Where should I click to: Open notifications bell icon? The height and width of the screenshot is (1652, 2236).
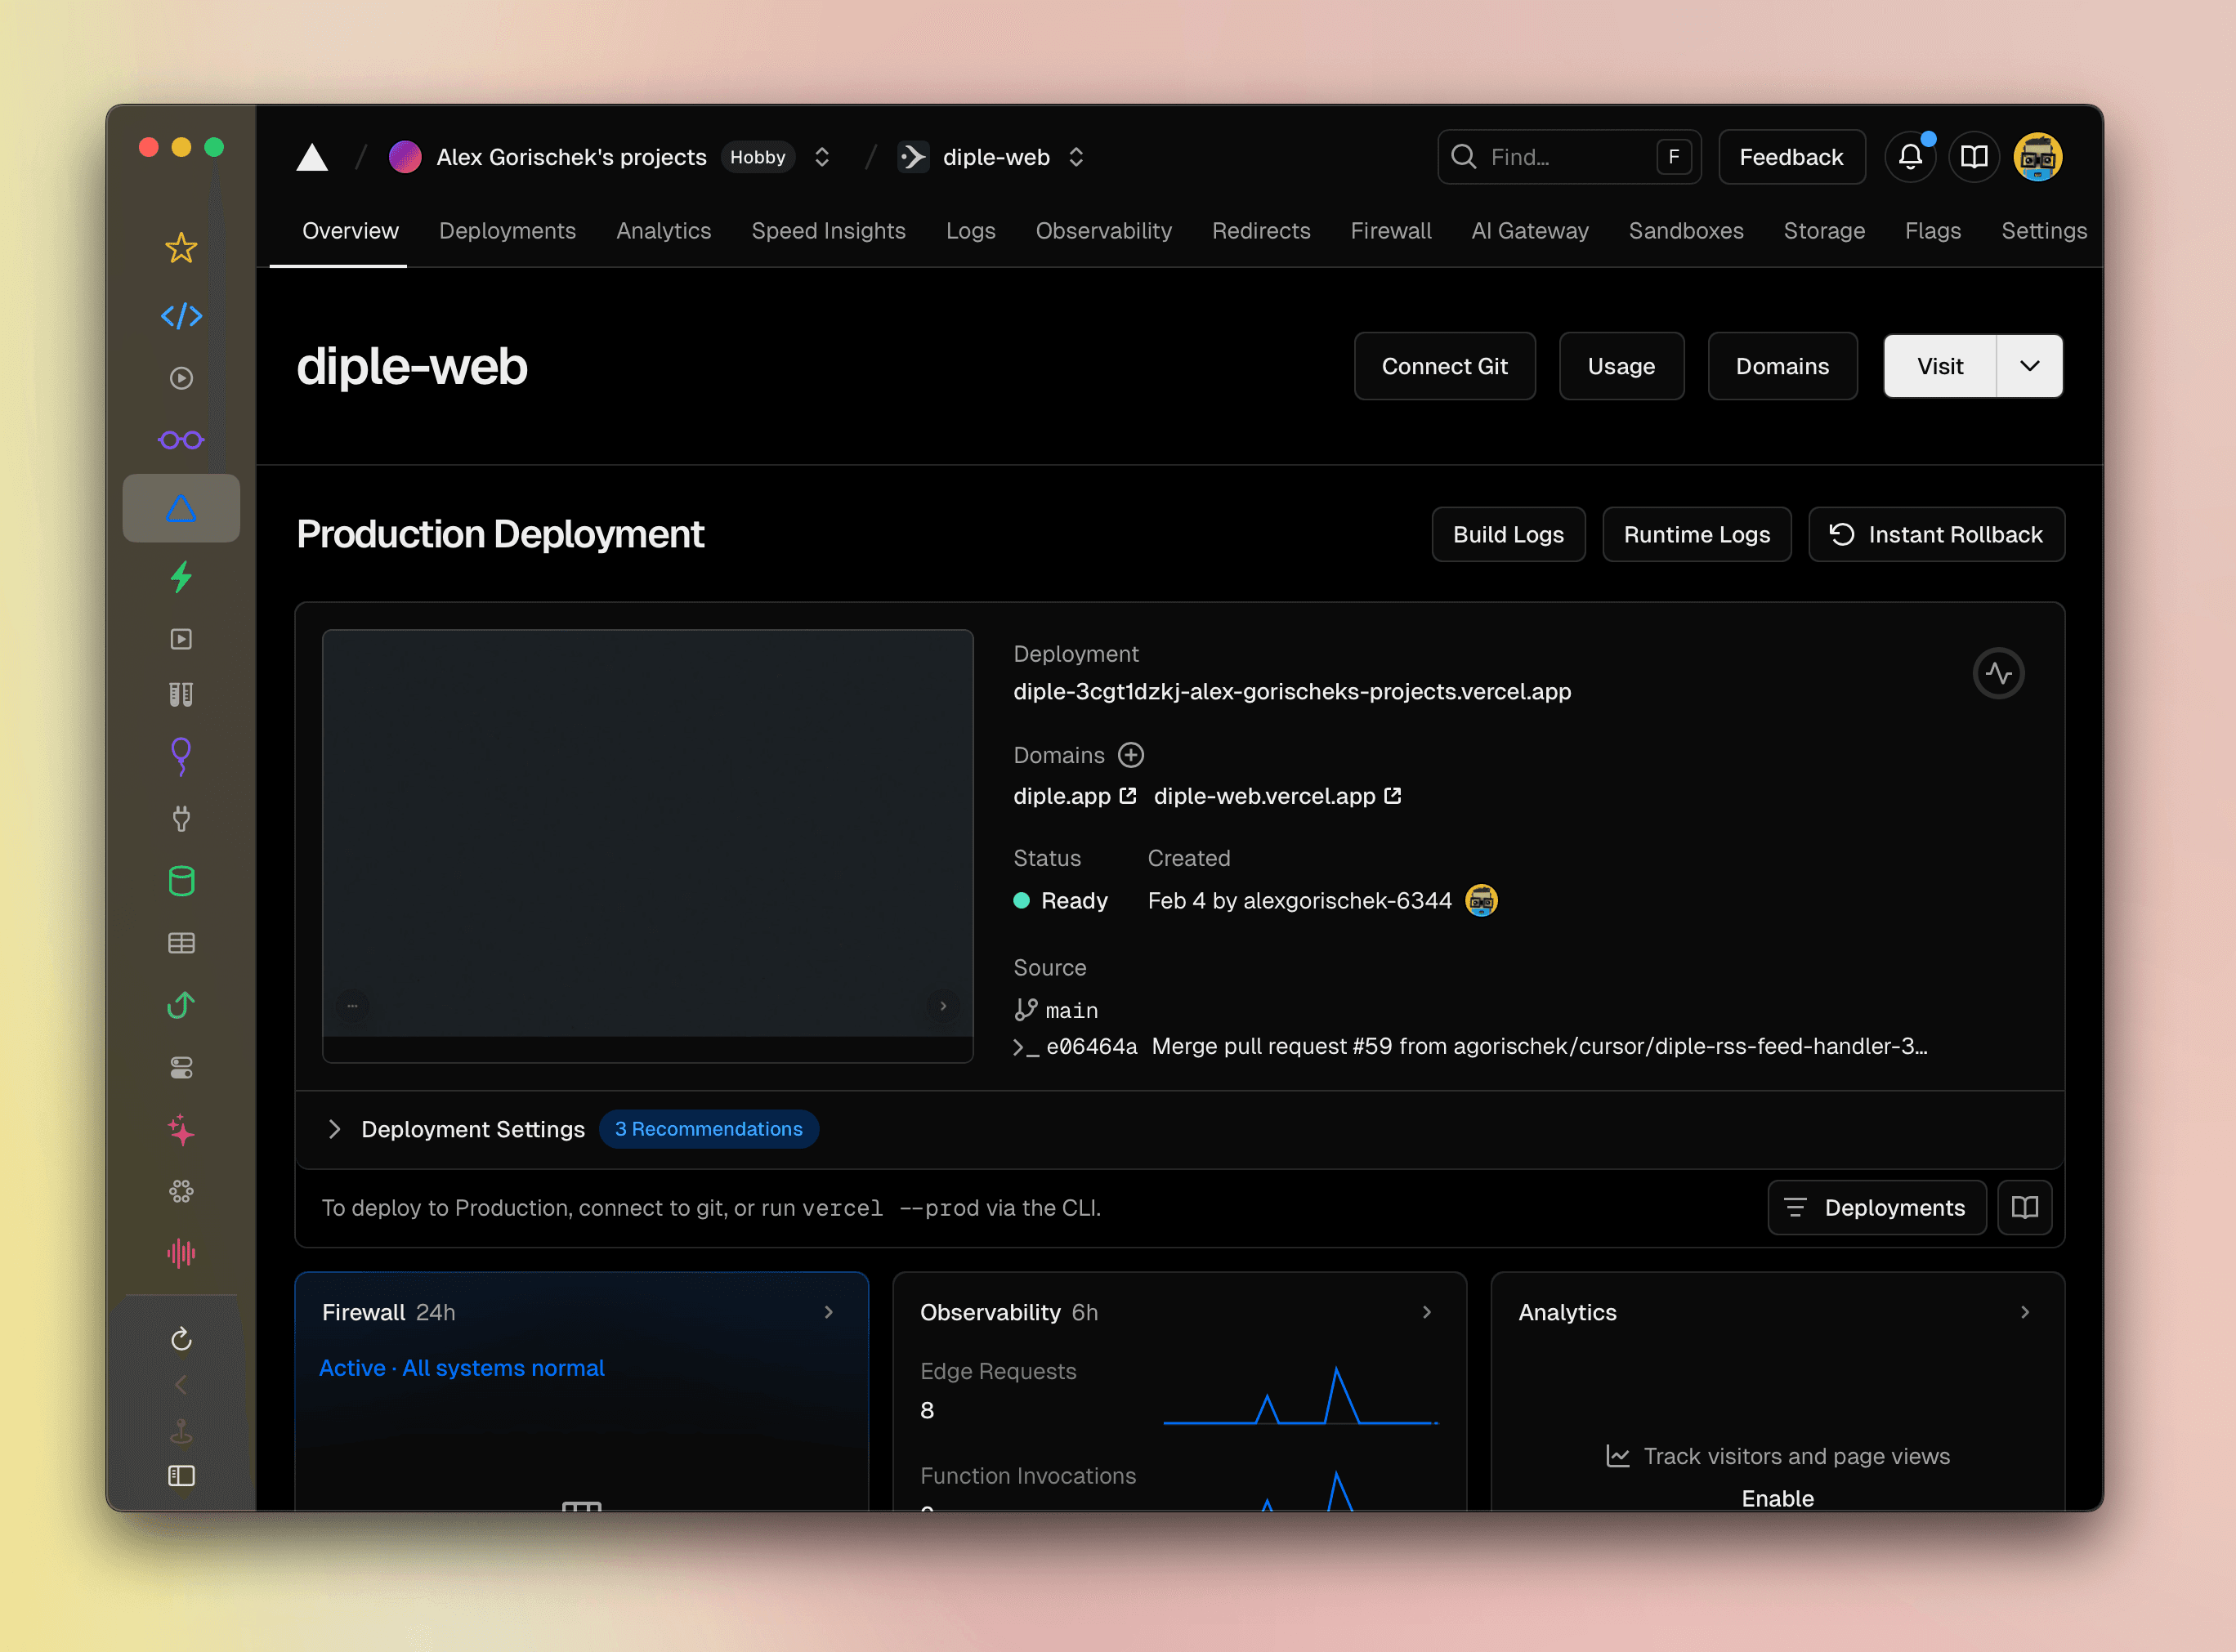pos(1910,157)
